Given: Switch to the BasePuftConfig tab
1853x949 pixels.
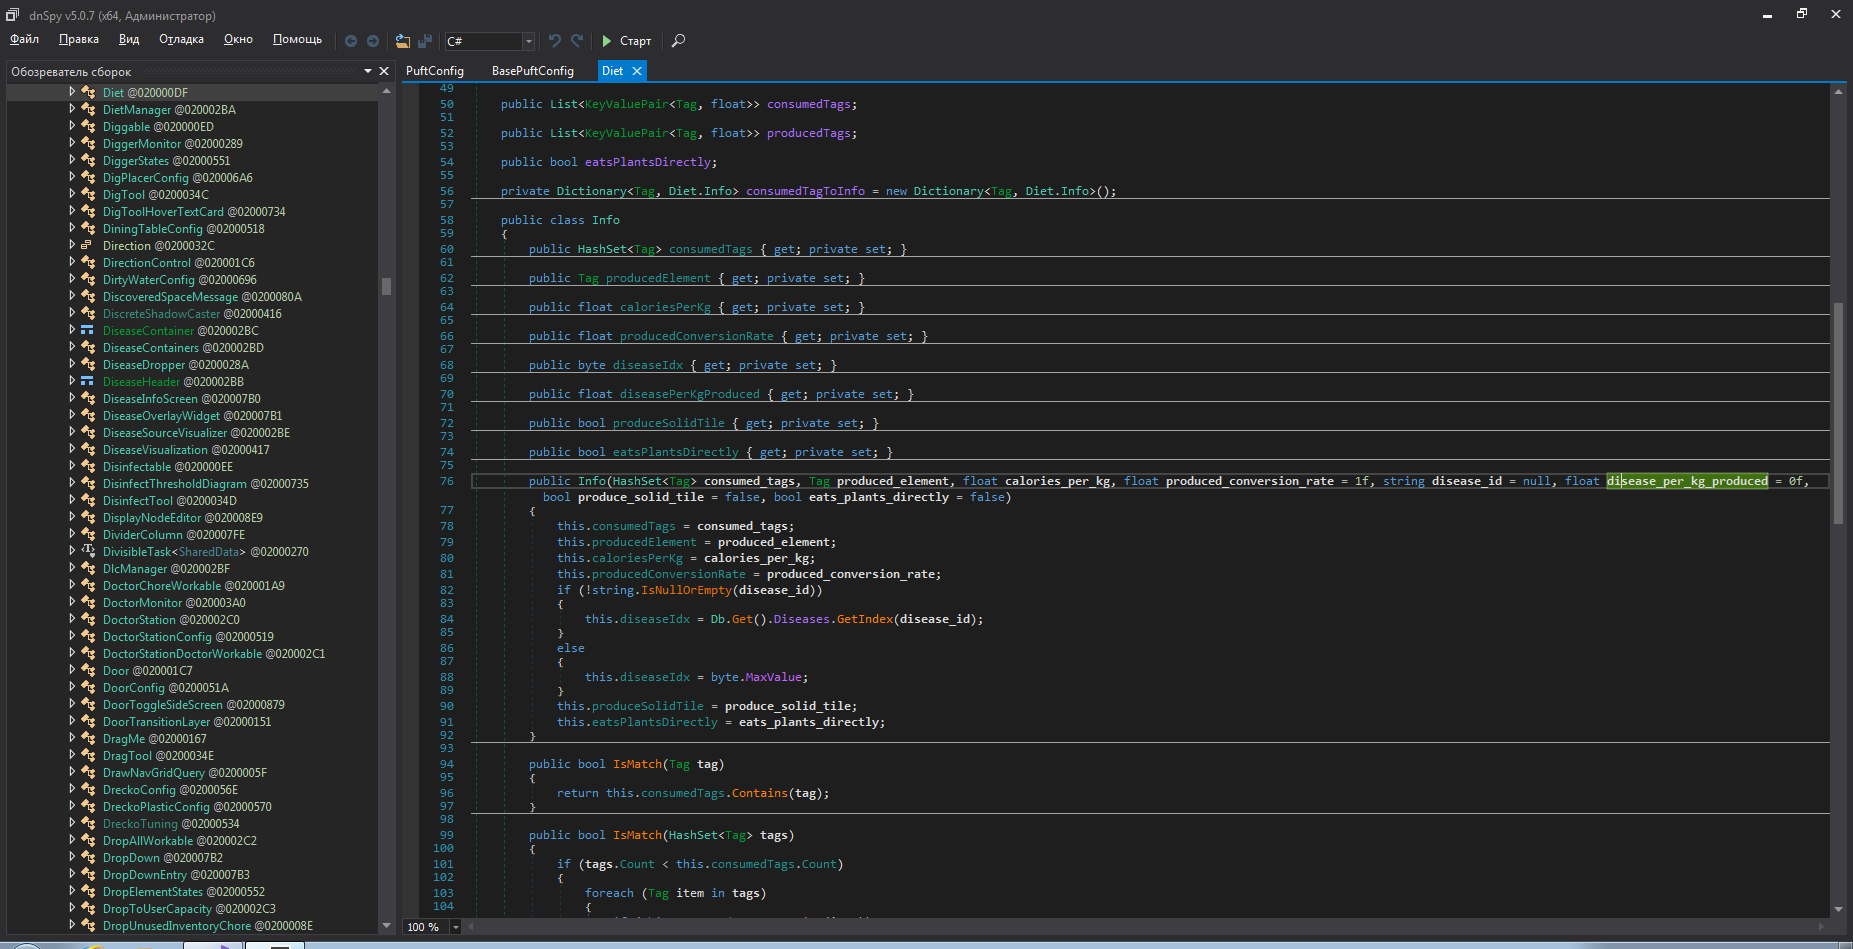Looking at the screenshot, I should pos(532,71).
